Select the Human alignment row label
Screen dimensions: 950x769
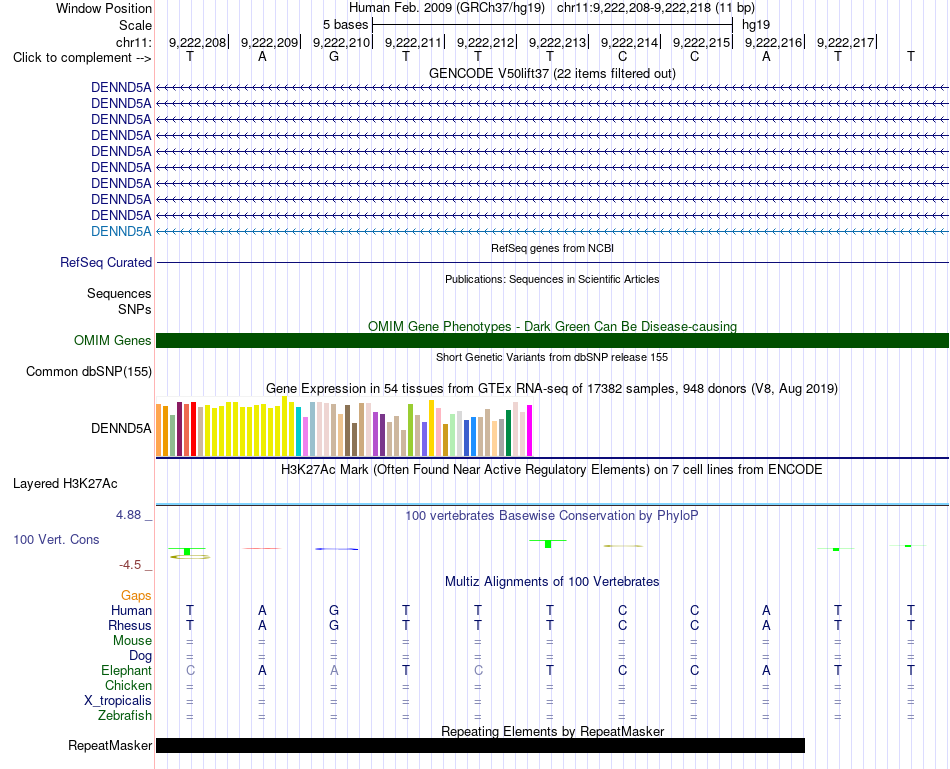click(131, 610)
